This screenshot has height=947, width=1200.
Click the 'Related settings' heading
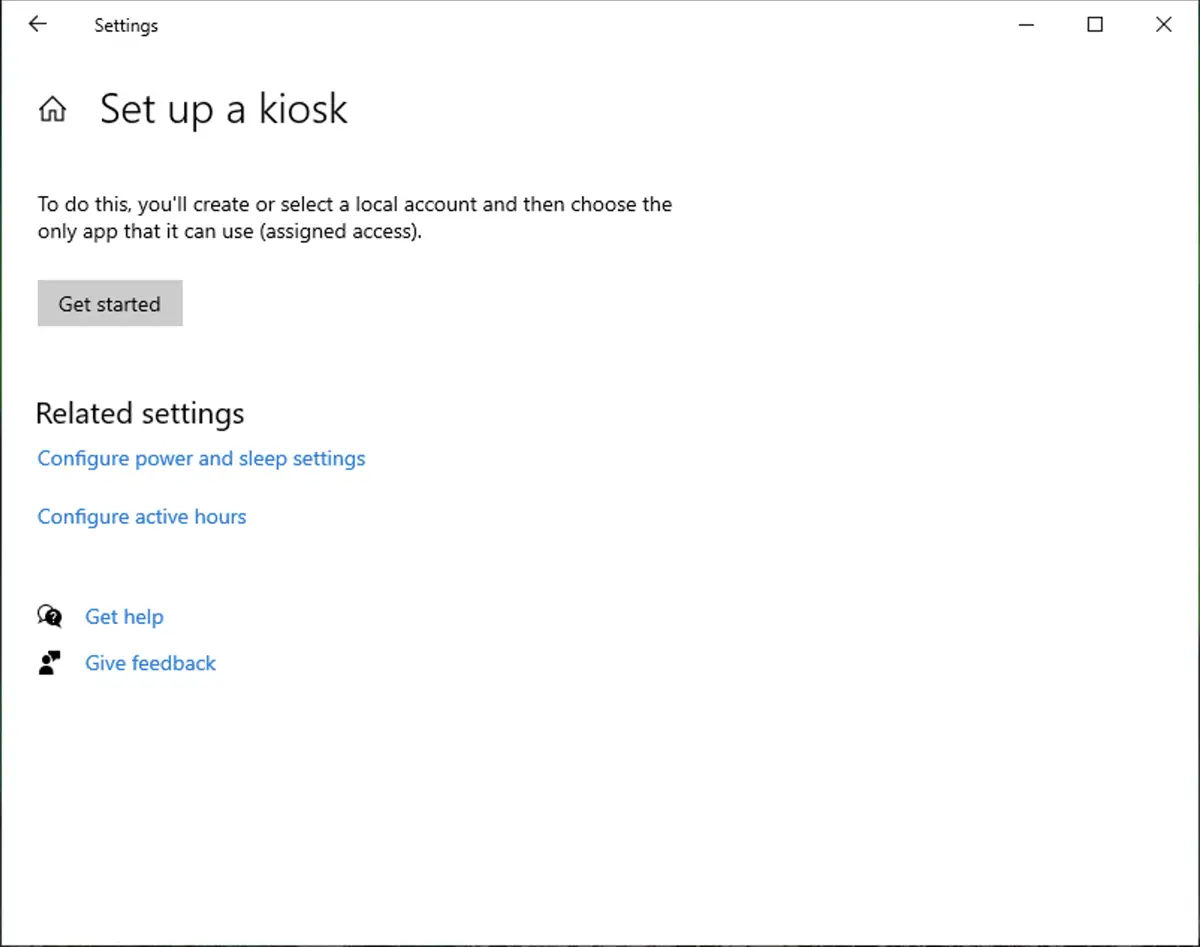pyautogui.click(x=140, y=413)
